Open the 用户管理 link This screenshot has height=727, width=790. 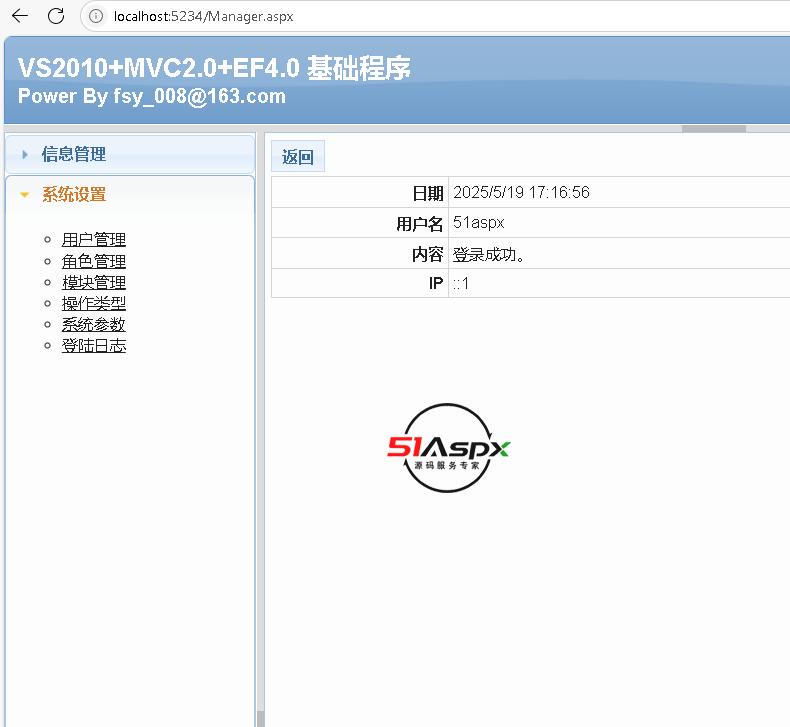[x=94, y=239]
